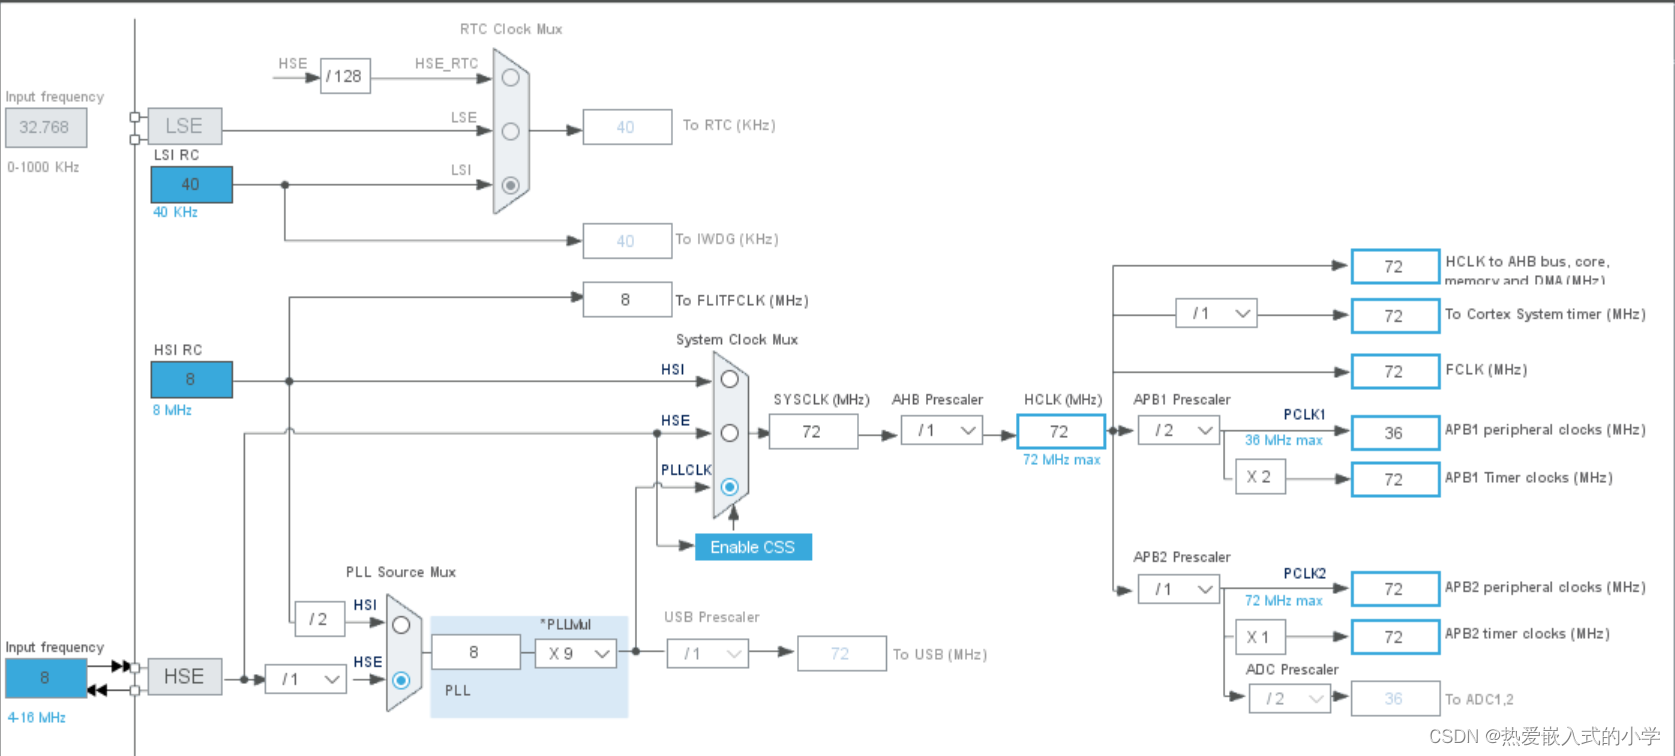Screen dimensions: 1675x756
Task: Click the '4-16 MHz' HSE range text
Action: 37,718
